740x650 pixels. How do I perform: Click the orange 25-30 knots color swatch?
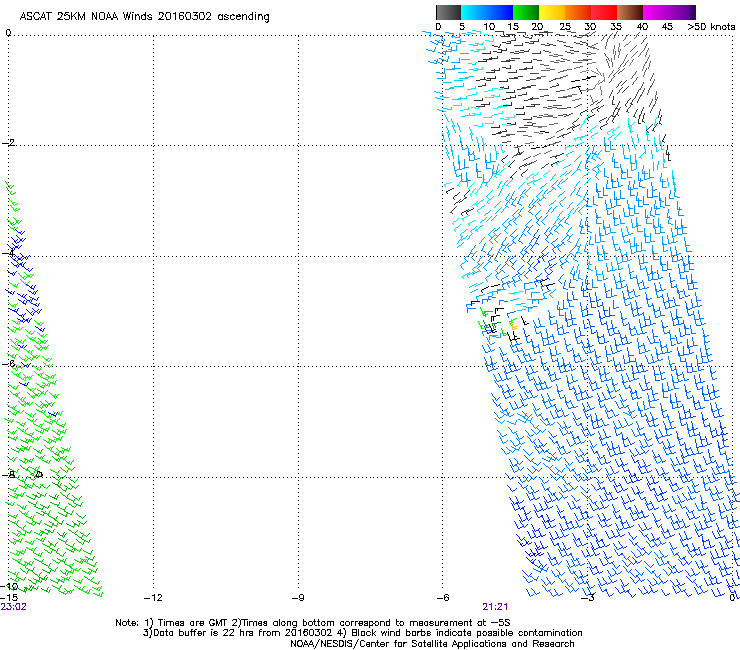[x=578, y=12]
